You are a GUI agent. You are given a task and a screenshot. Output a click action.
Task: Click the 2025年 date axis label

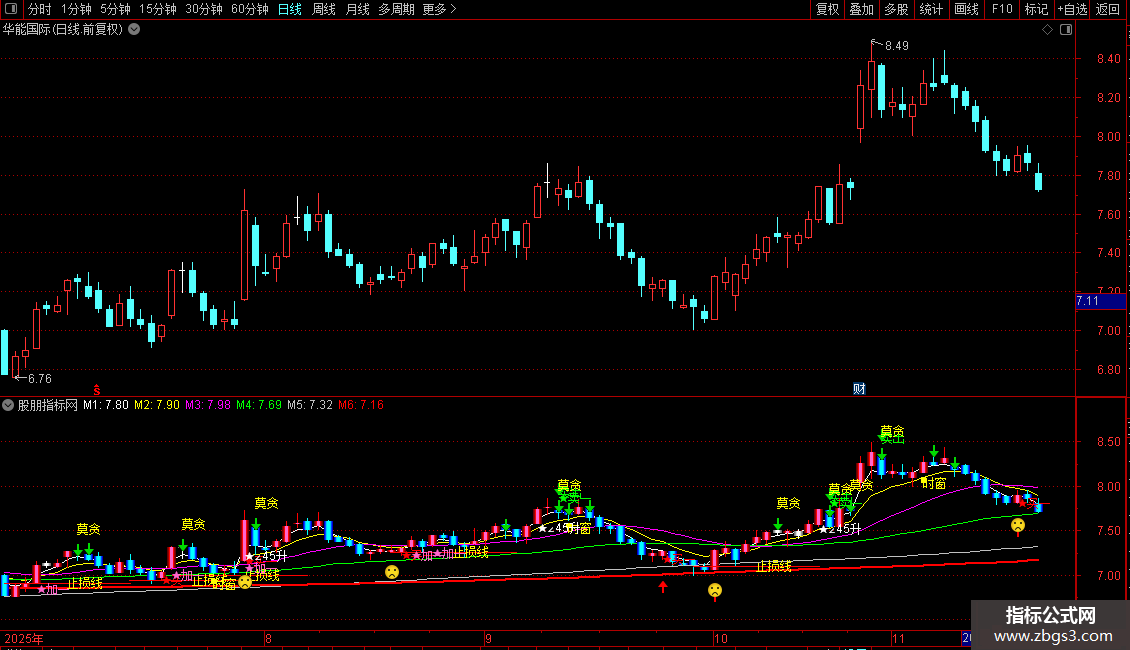[x=24, y=638]
